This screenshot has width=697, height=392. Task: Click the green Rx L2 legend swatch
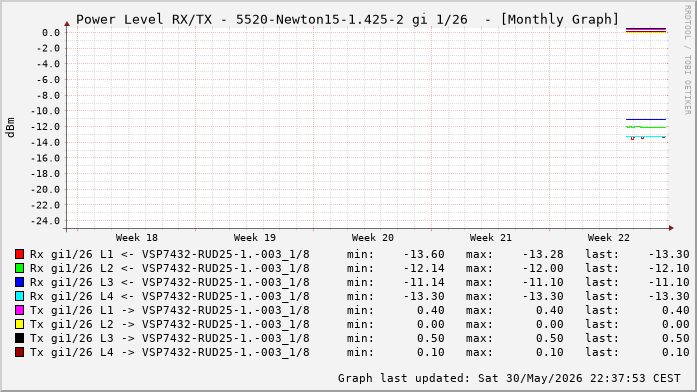(19, 268)
